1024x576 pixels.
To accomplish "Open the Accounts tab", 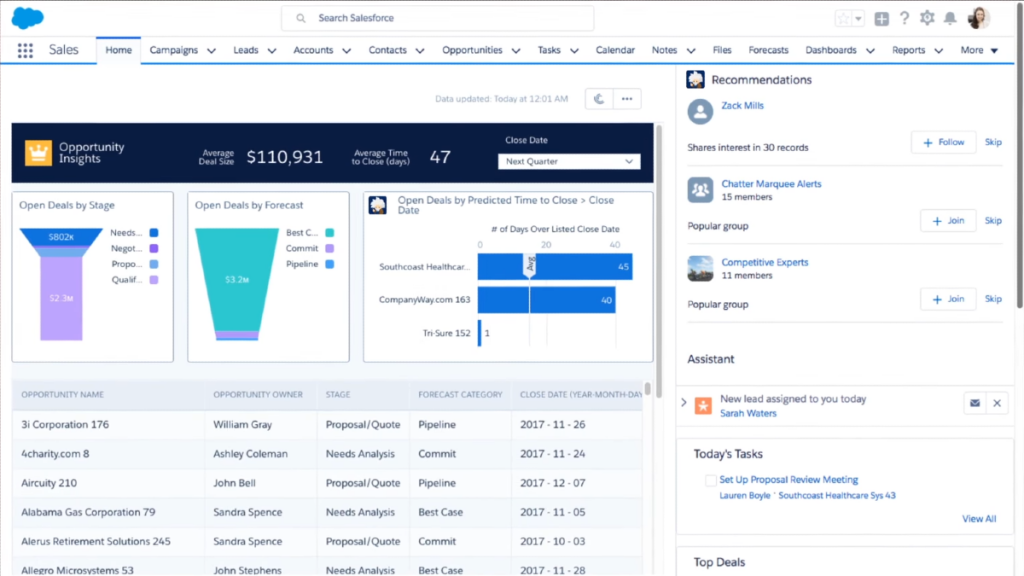I will tap(313, 50).
